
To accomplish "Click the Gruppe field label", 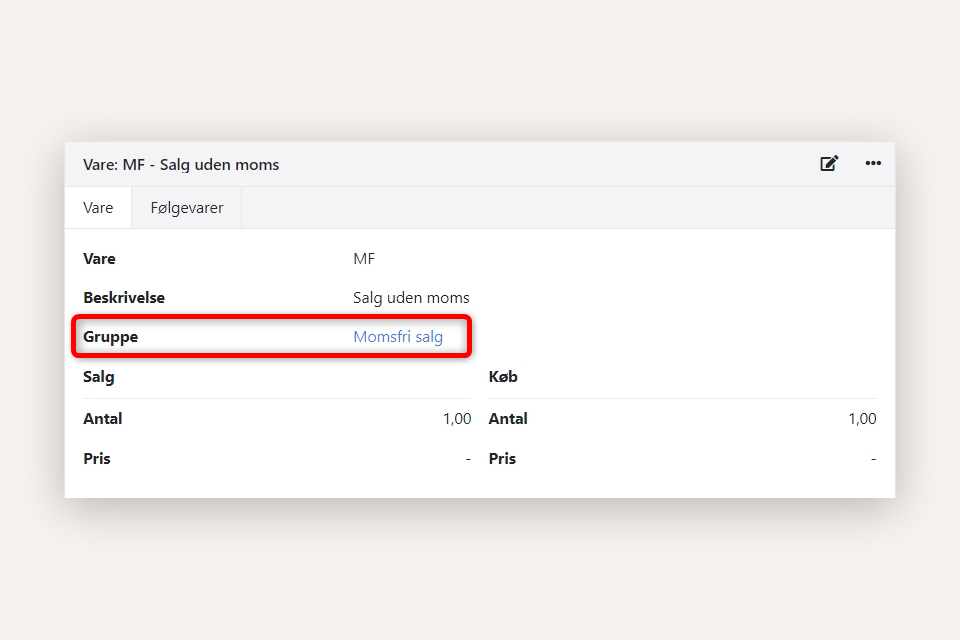I will click(x=110, y=337).
